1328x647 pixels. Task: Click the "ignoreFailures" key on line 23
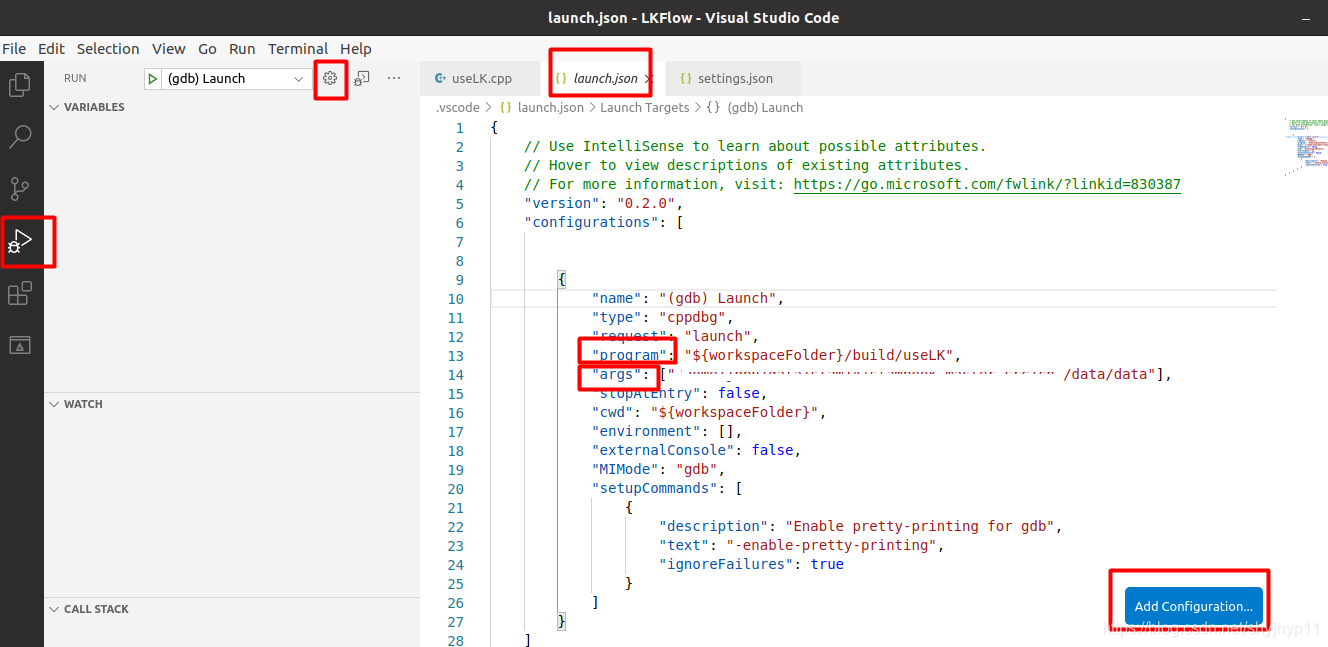pyautogui.click(x=727, y=564)
